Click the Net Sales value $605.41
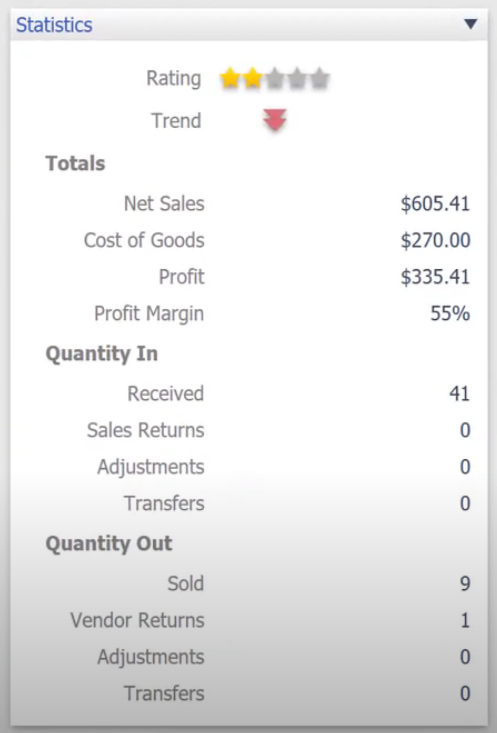 (435, 204)
